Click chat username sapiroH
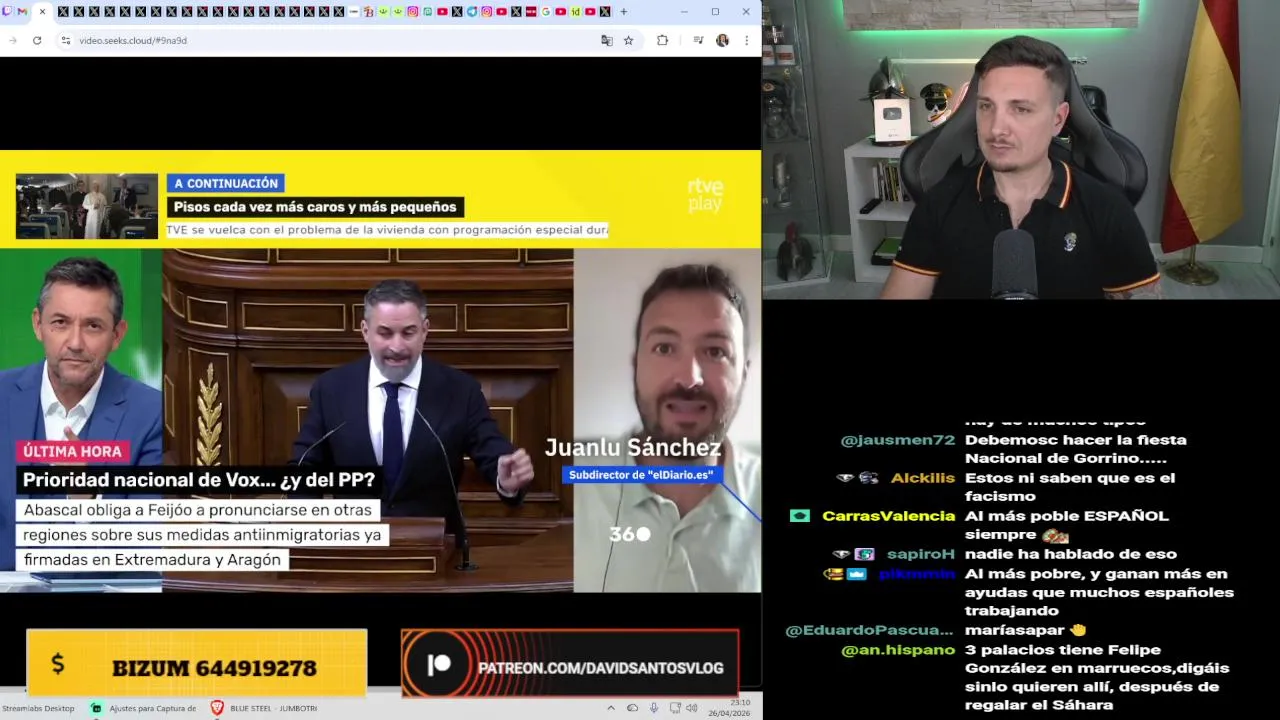The width and height of the screenshot is (1280, 720). click(921, 554)
